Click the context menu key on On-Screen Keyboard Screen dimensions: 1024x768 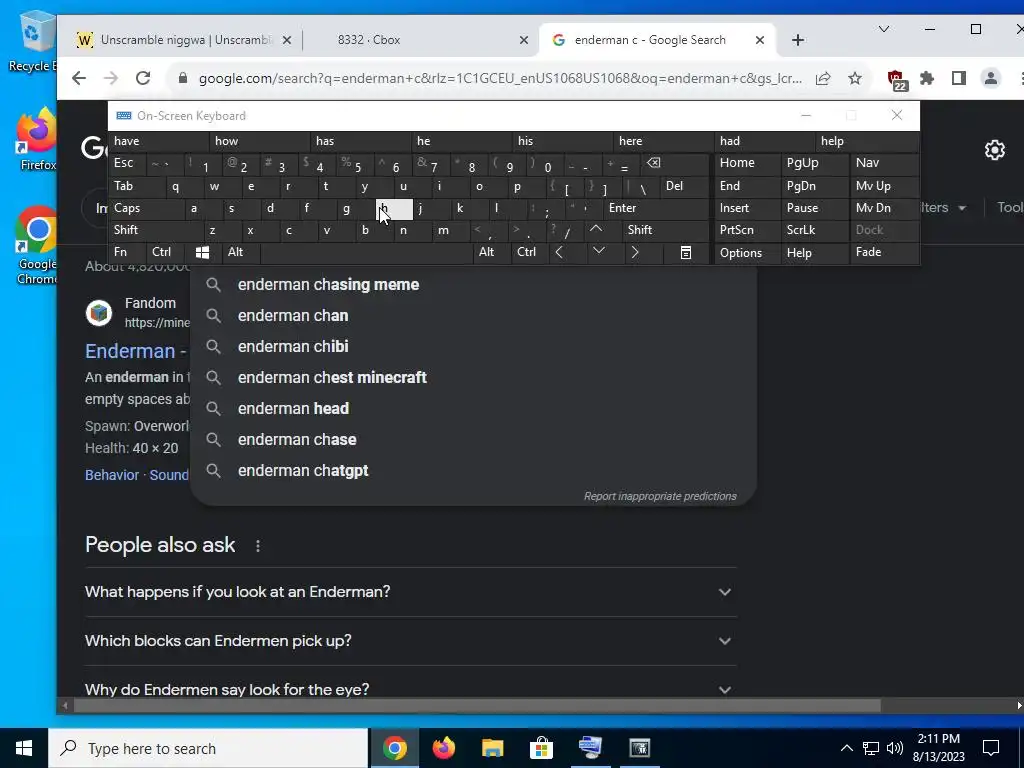(x=685, y=252)
